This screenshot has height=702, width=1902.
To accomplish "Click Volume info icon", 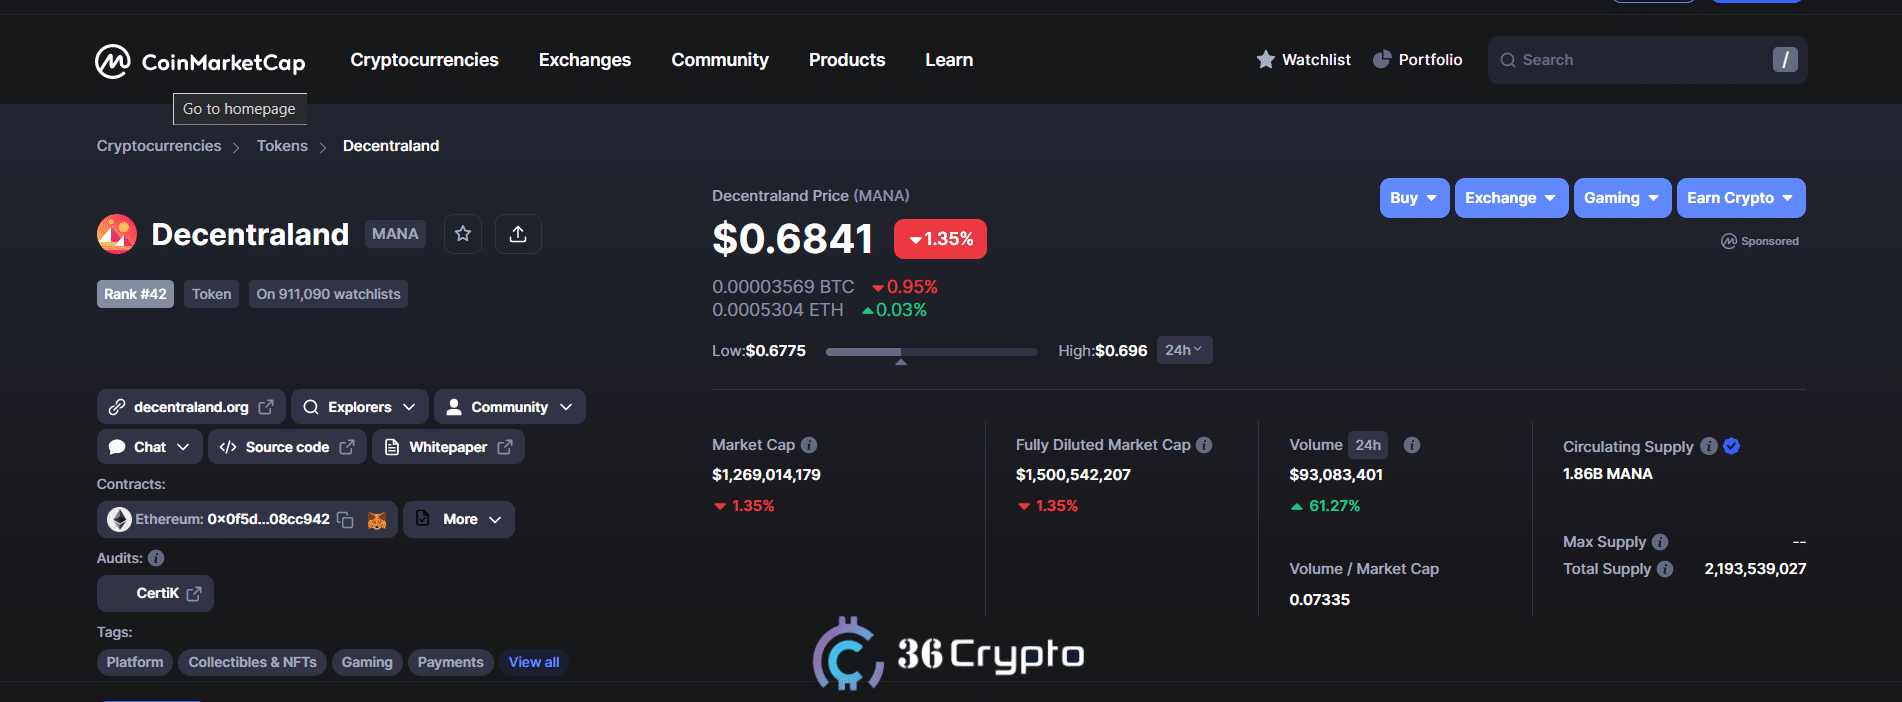I will point(1412,445).
